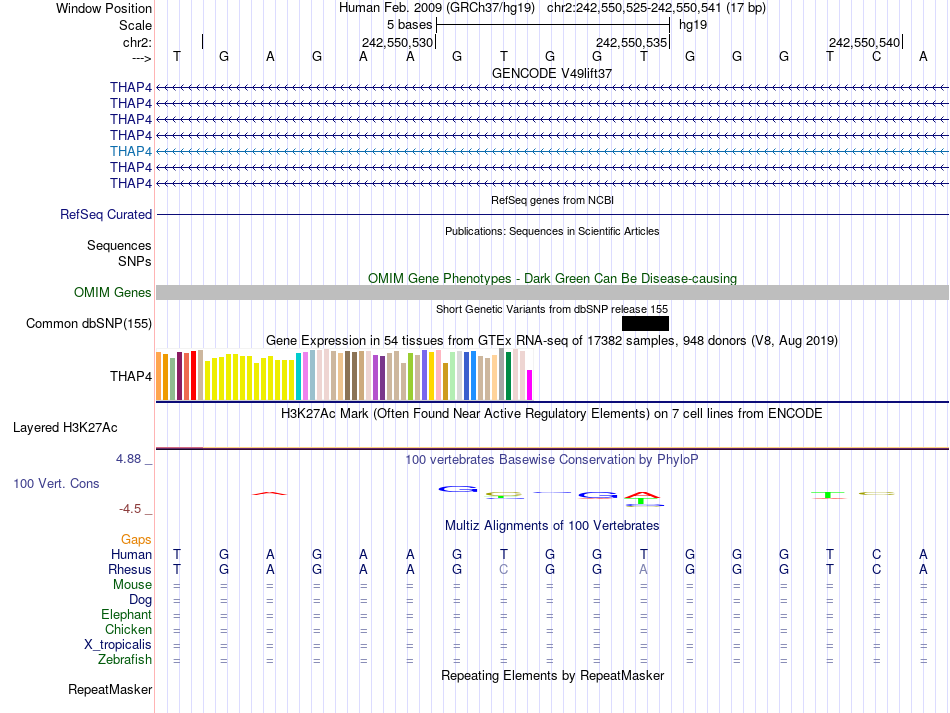Open 100 vertebrates Basewise Conservation title
Viewport: 950px width, 713px height.
(552, 460)
